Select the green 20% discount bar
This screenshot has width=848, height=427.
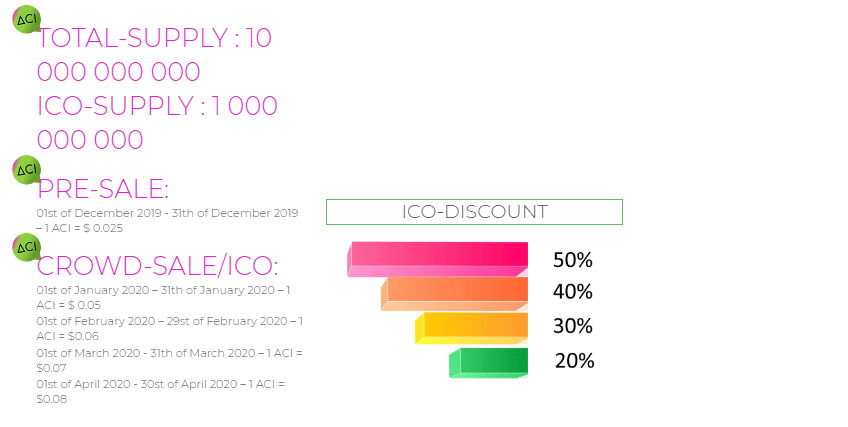tap(489, 361)
